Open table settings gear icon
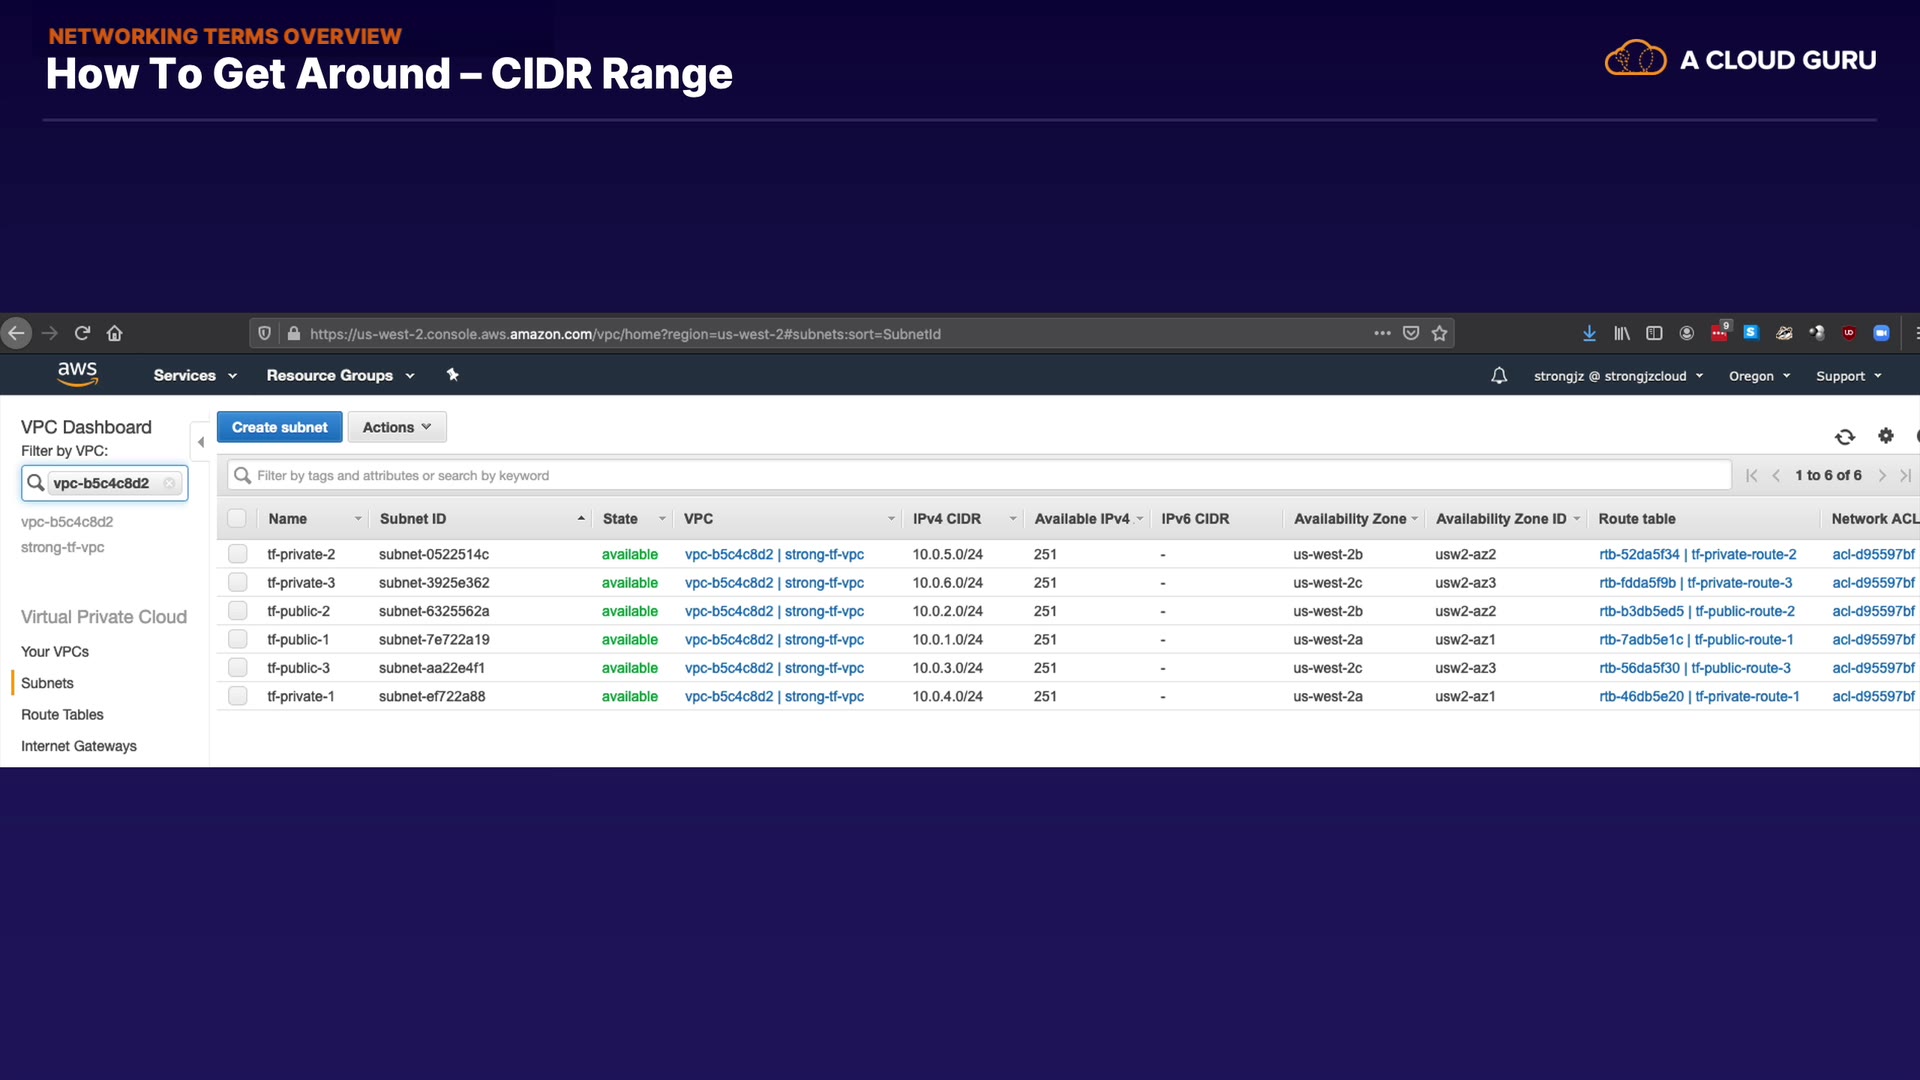This screenshot has width=1920, height=1080. click(1886, 435)
